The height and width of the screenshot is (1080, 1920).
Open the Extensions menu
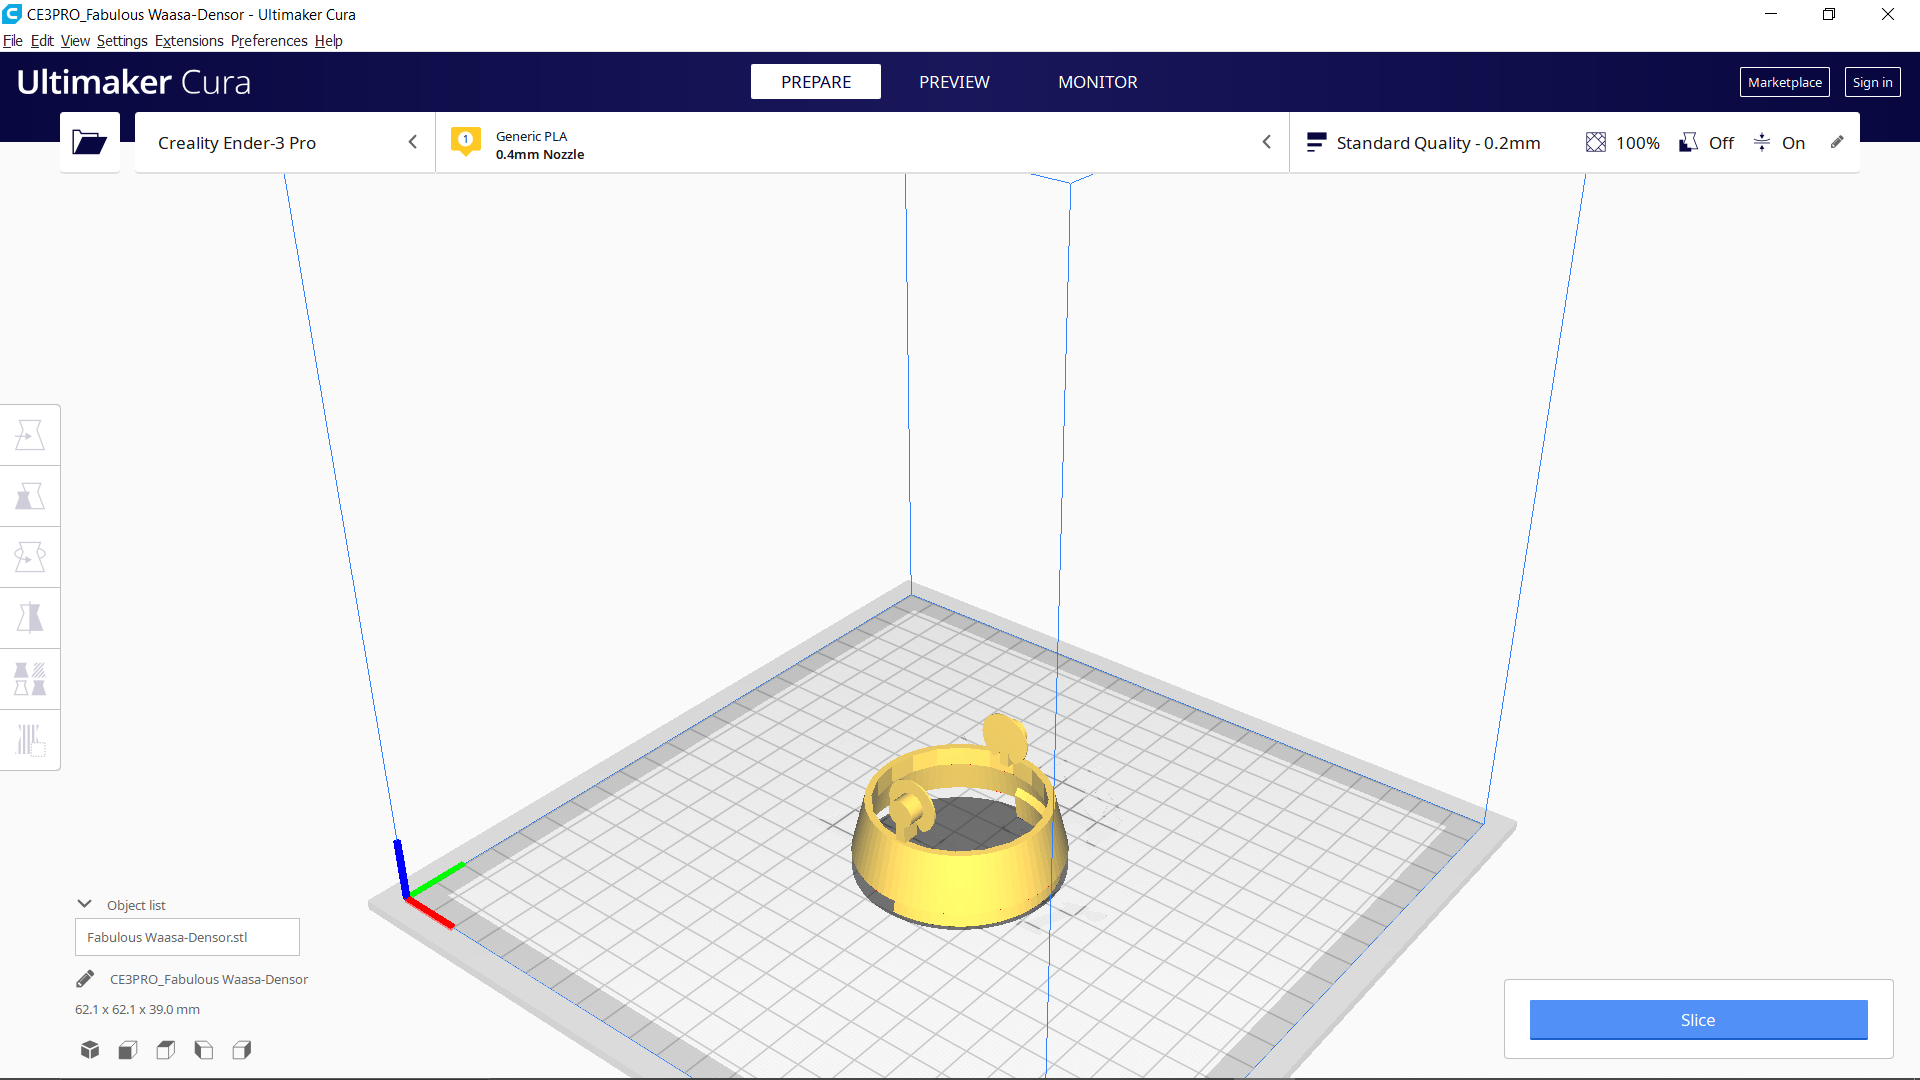188,41
